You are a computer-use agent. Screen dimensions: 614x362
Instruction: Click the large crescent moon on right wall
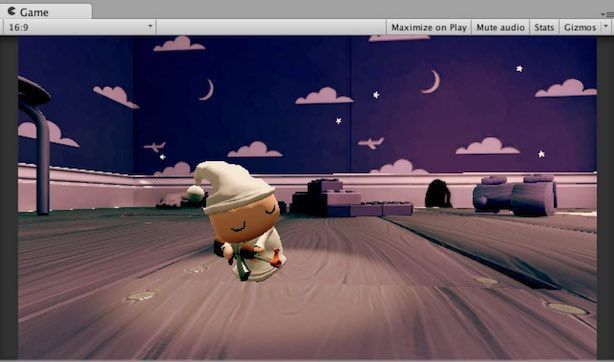point(431,82)
